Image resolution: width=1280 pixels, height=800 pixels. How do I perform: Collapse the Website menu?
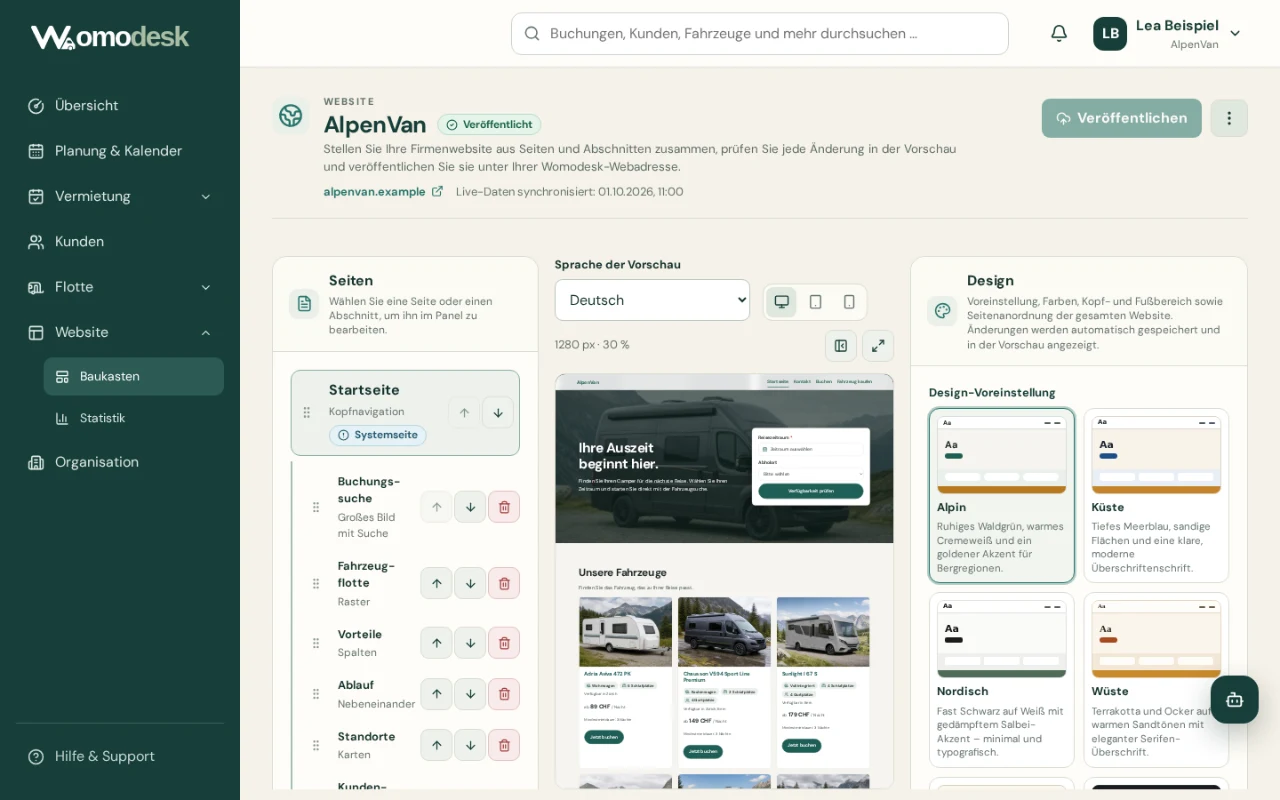pos(120,332)
